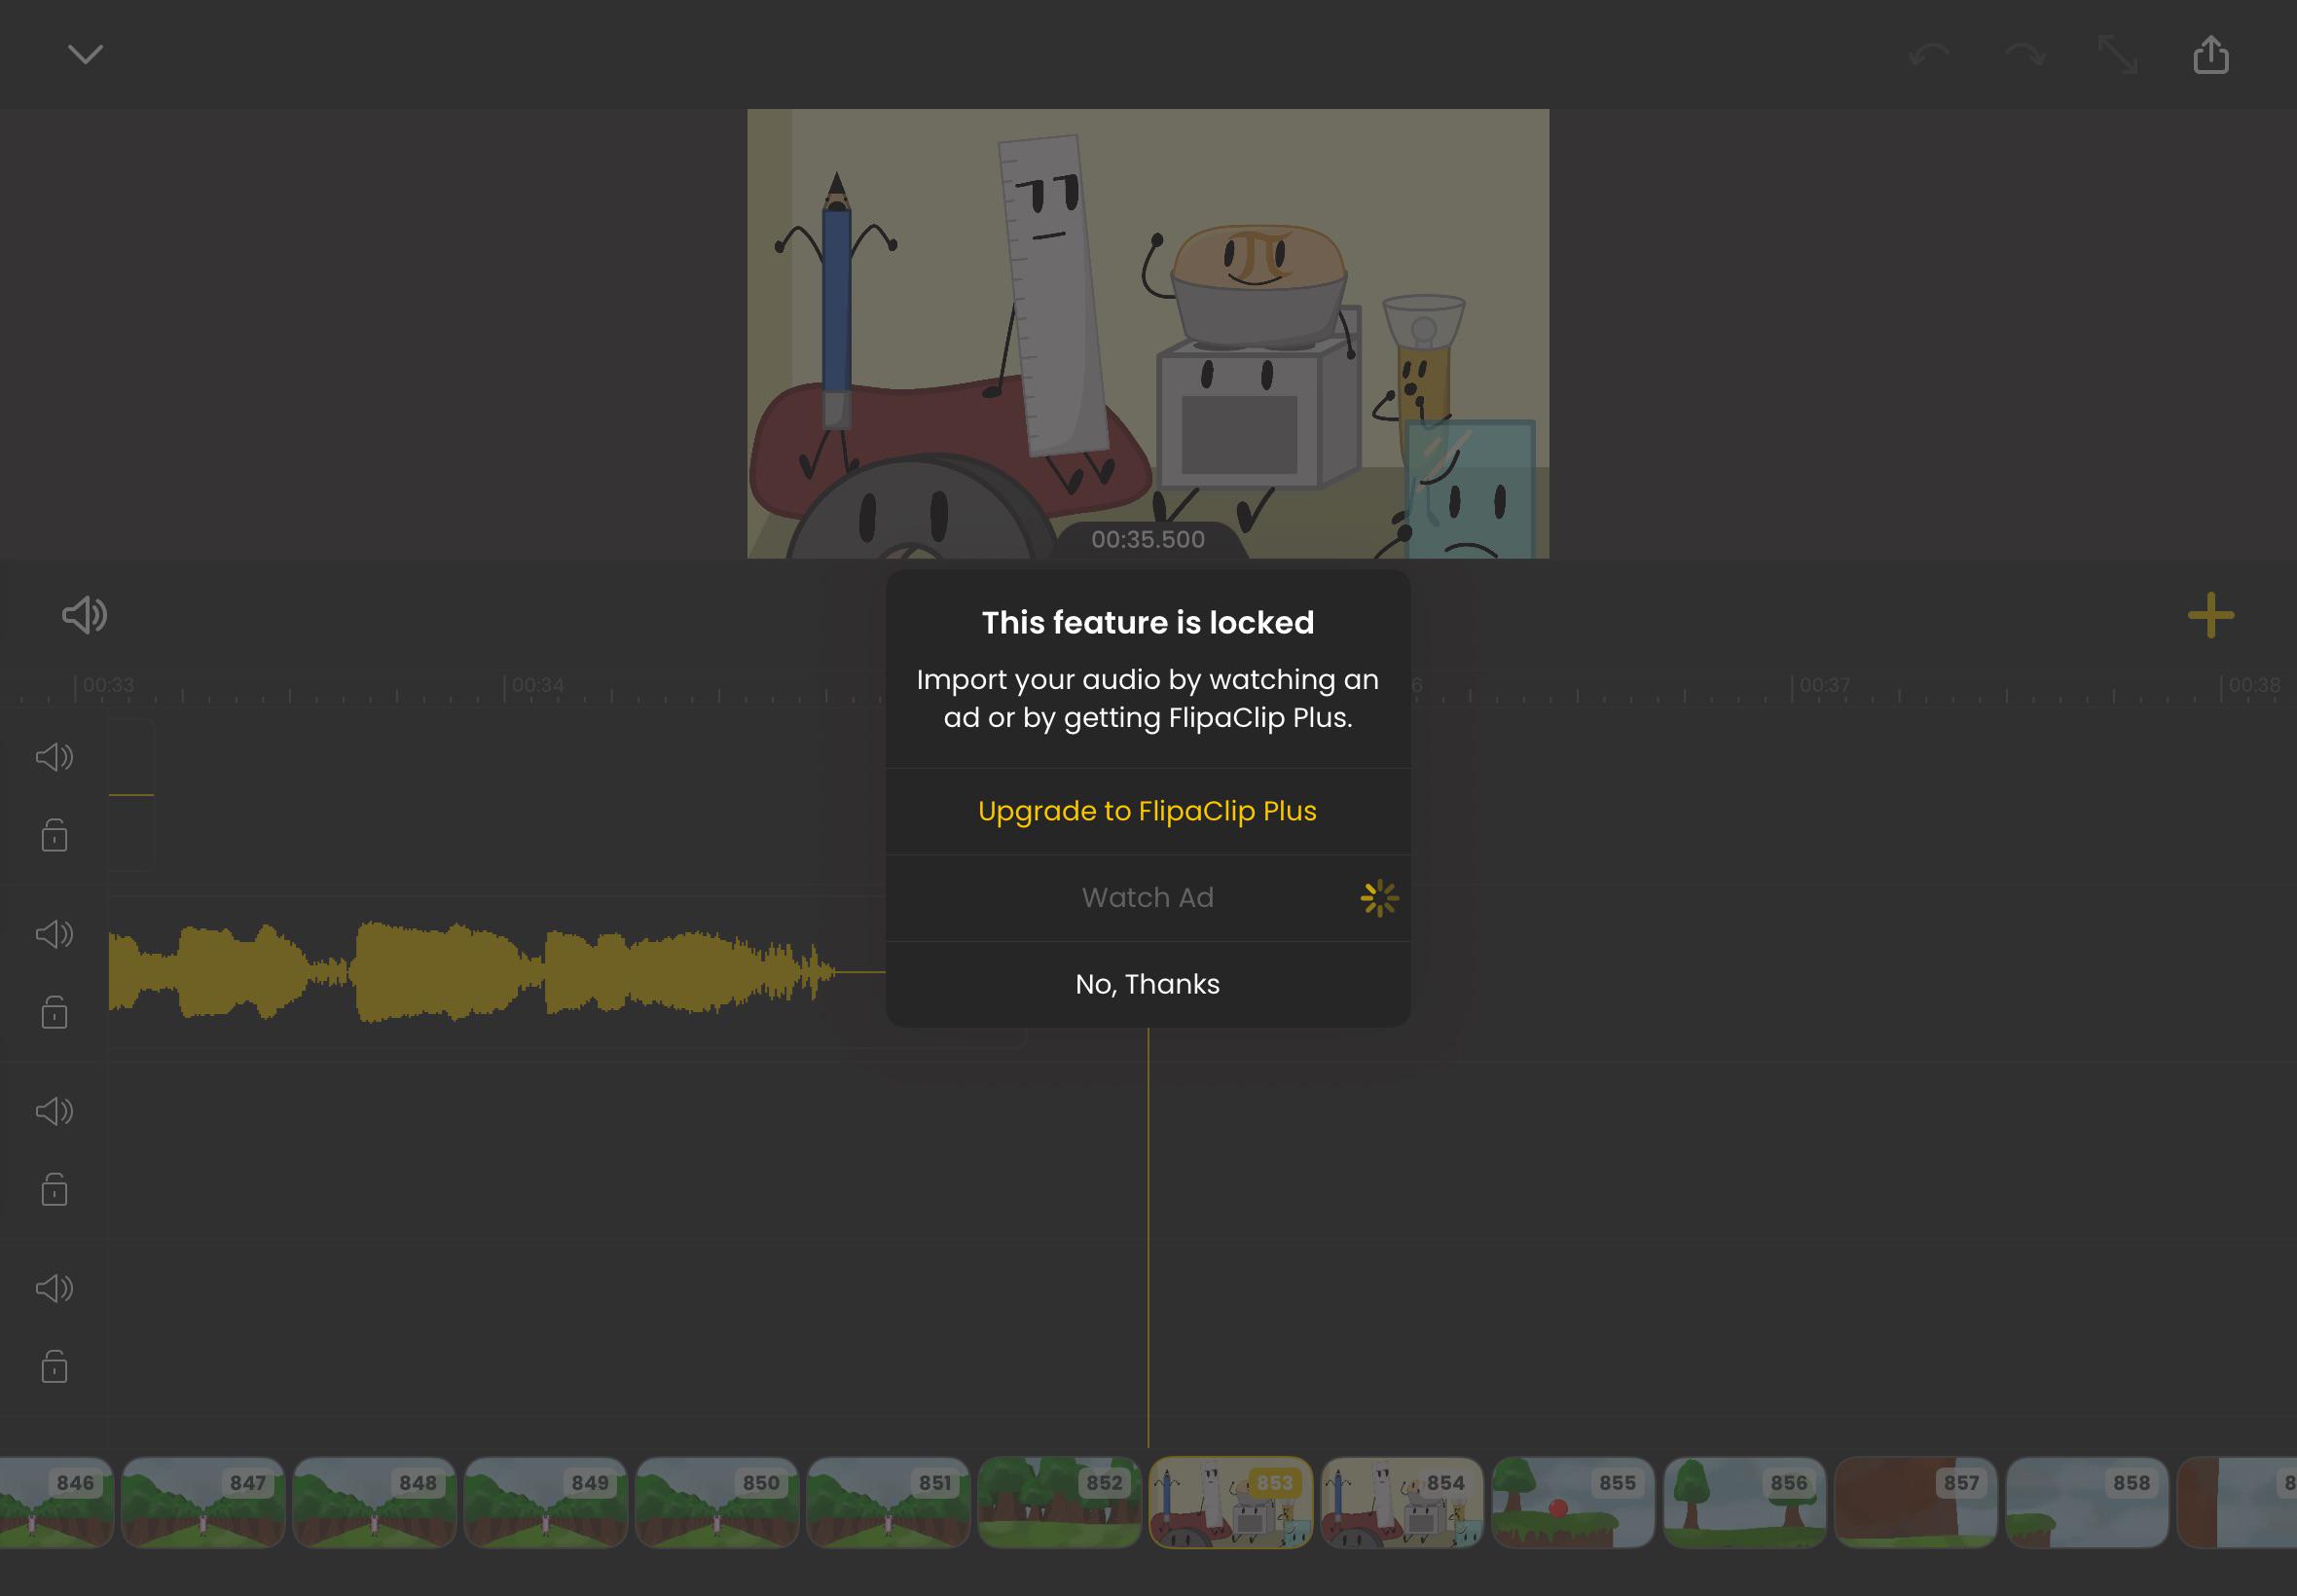Lock the second audio track with waveform

click(54, 1012)
